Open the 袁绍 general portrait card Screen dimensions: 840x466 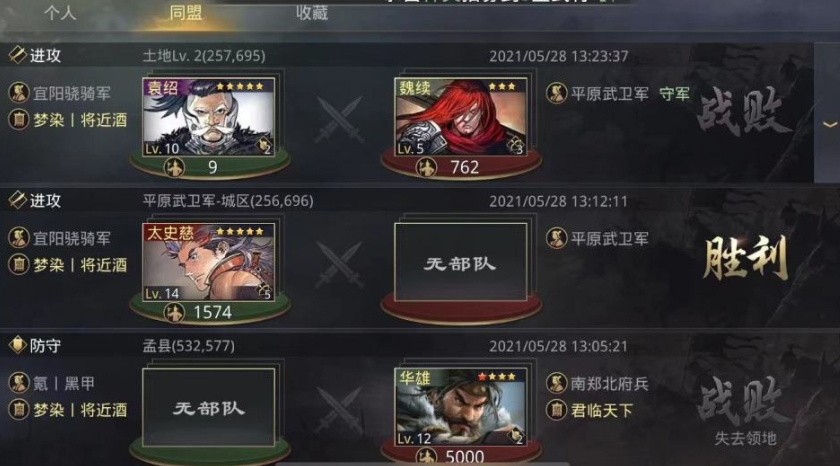click(x=208, y=117)
